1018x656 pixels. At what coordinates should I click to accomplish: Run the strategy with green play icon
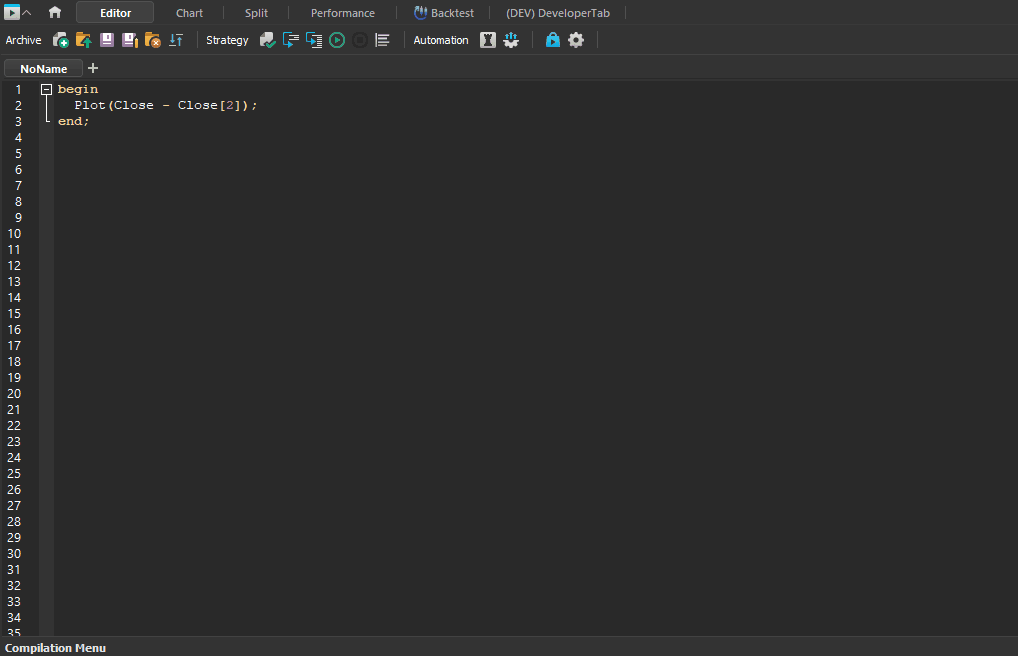(337, 40)
